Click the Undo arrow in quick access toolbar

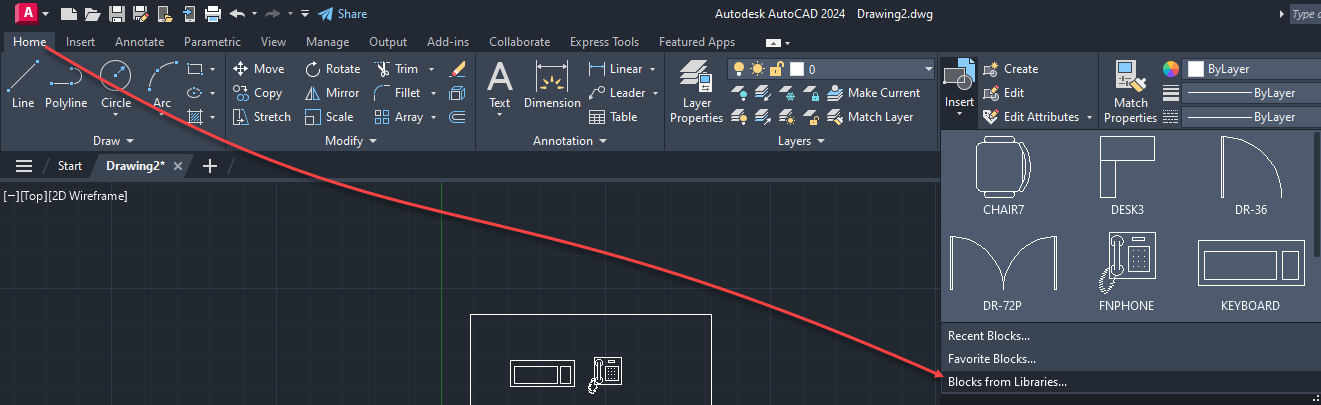point(237,14)
